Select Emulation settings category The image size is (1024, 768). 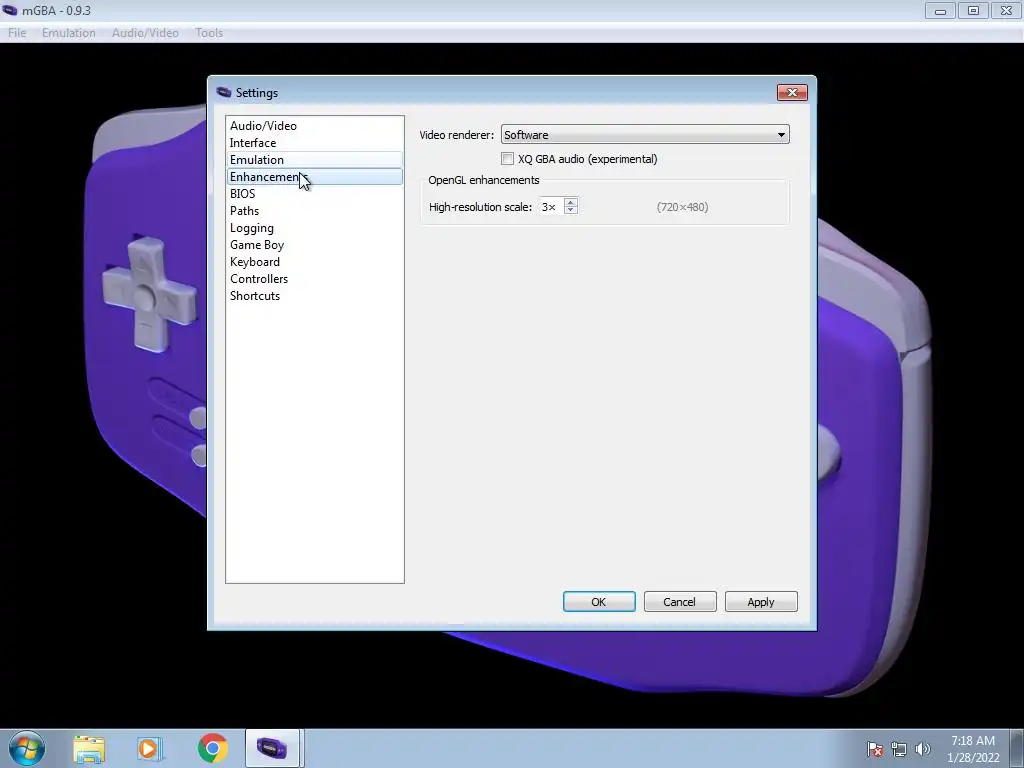pyautogui.click(x=315, y=159)
